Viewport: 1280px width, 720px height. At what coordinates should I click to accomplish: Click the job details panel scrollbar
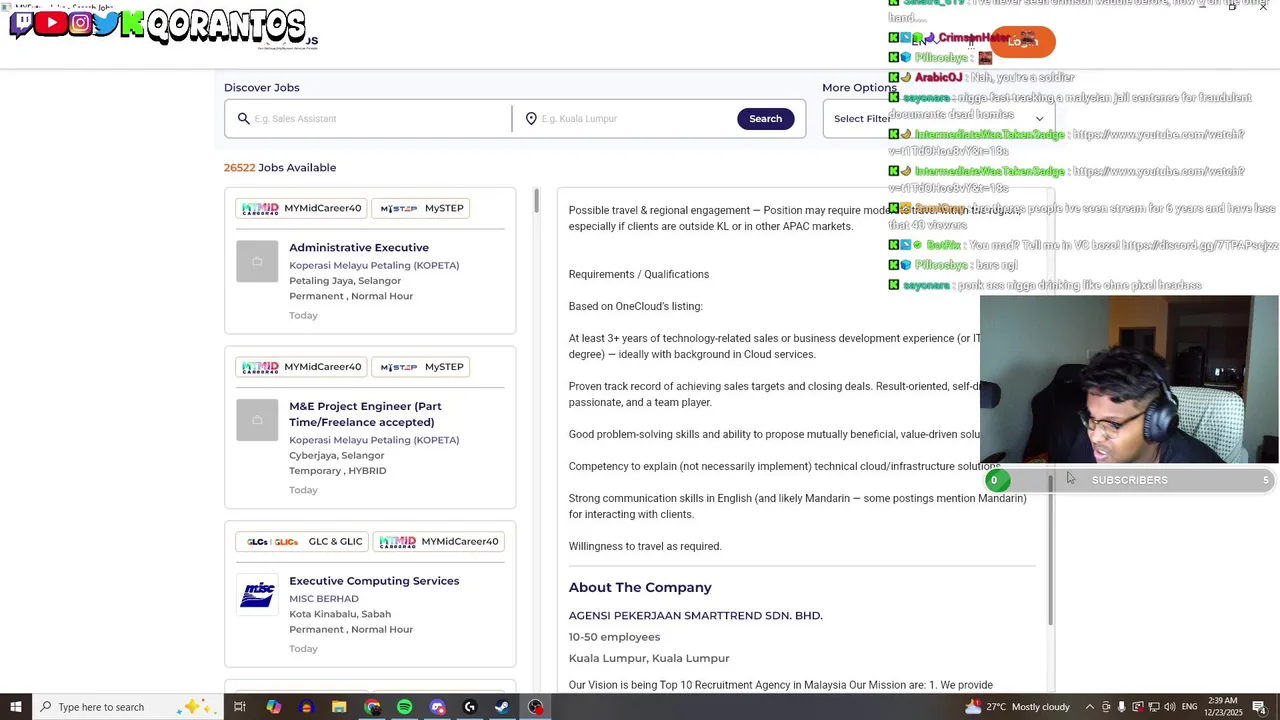tap(1050, 550)
